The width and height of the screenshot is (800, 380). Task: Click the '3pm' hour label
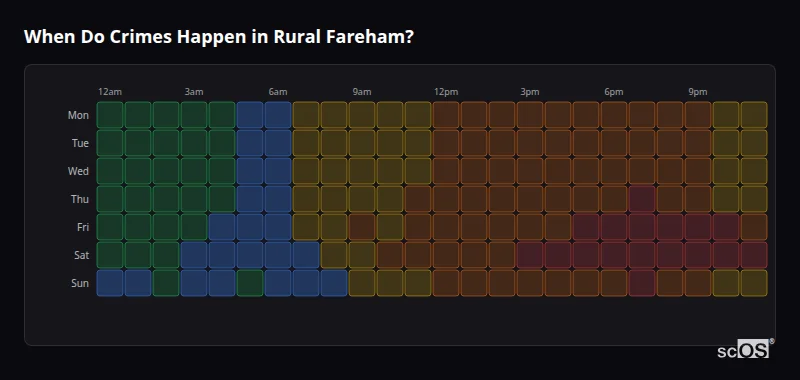[530, 92]
